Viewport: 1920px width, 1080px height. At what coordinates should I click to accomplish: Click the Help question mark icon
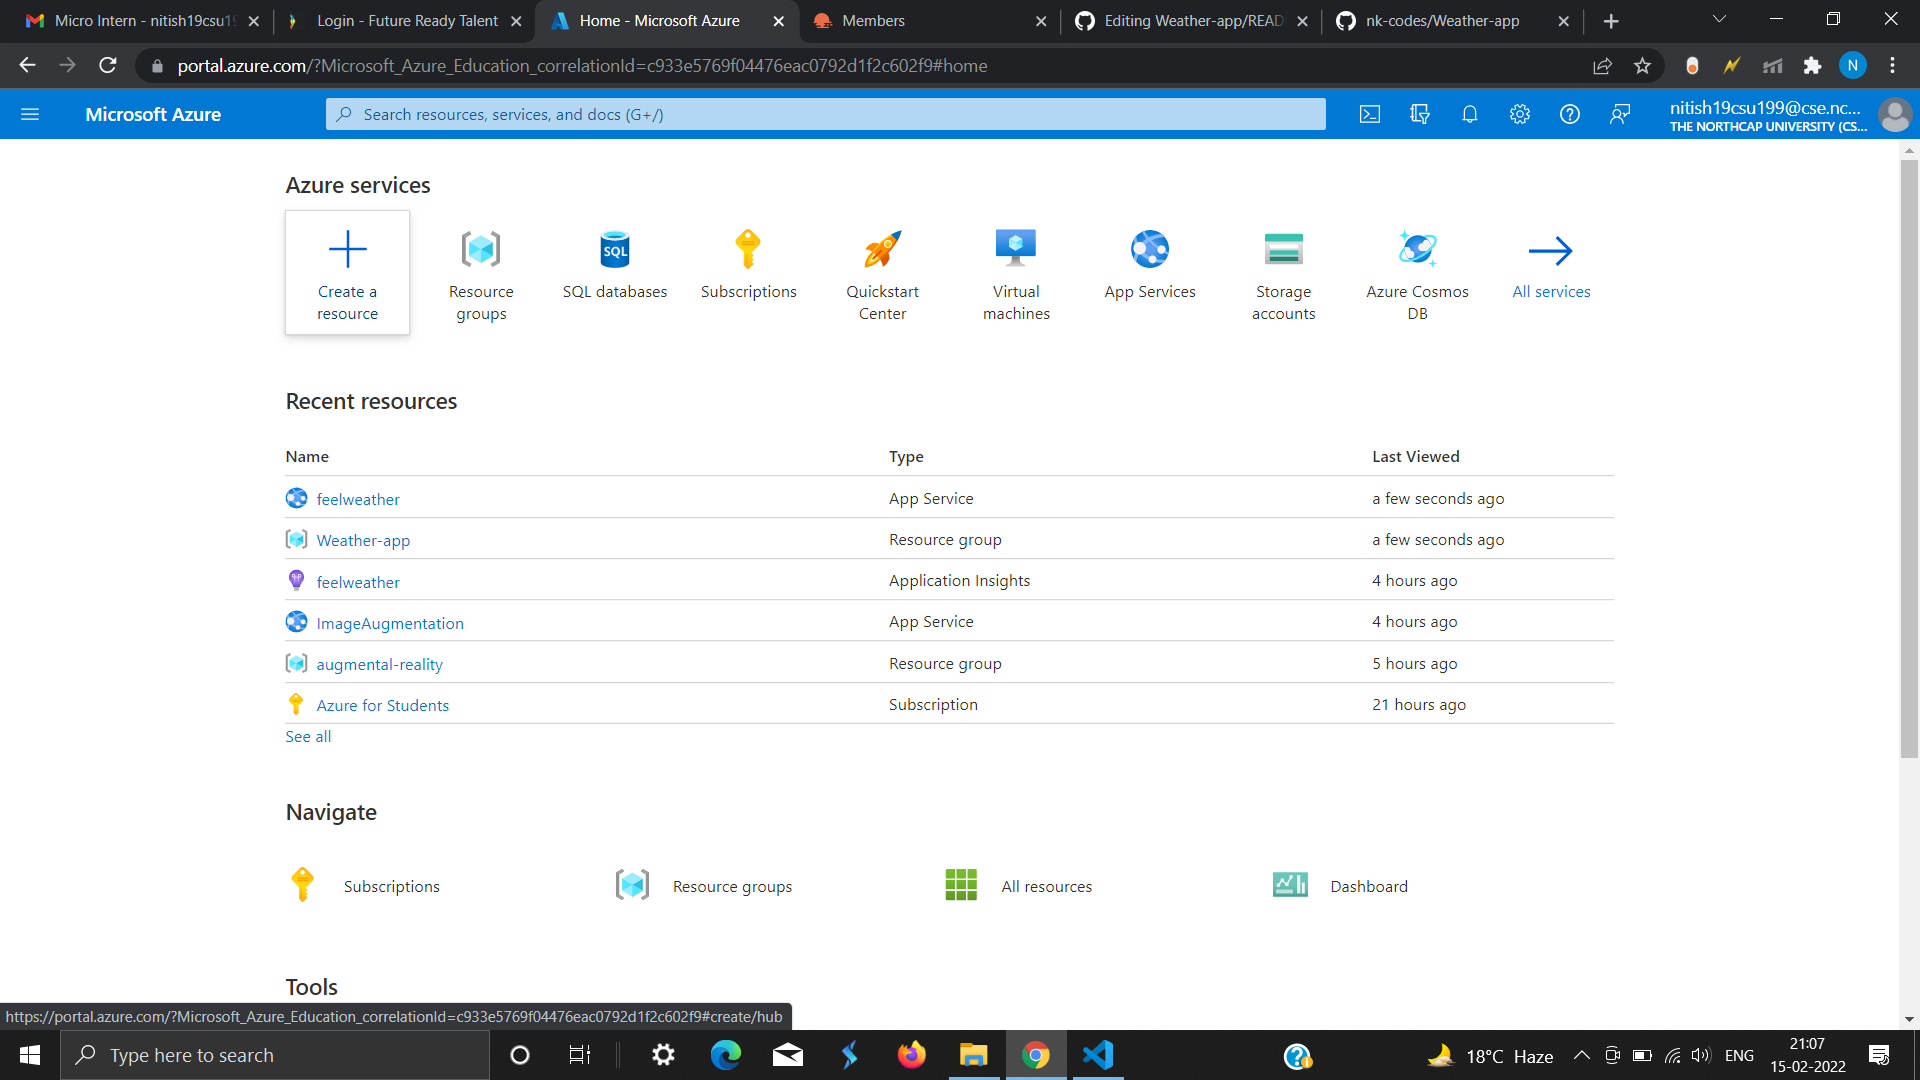pos(1570,114)
